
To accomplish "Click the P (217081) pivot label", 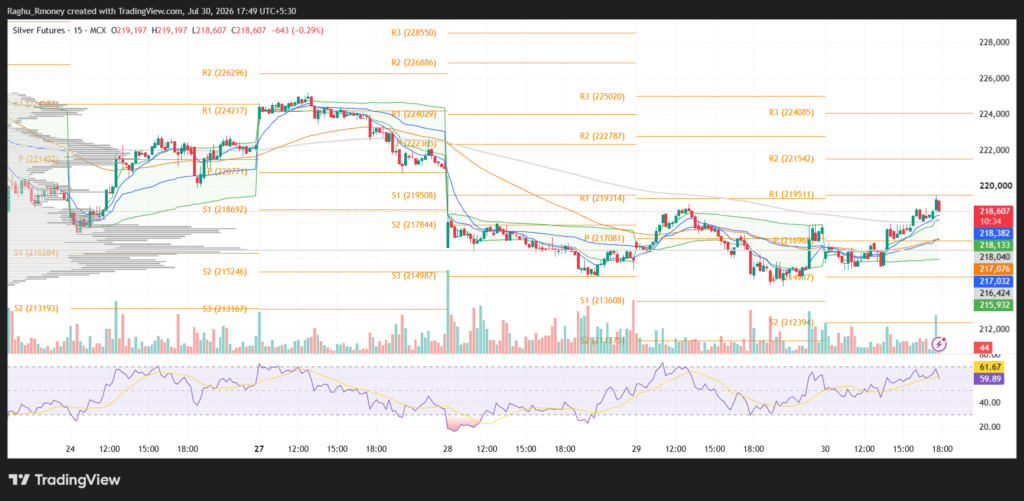I will [605, 238].
